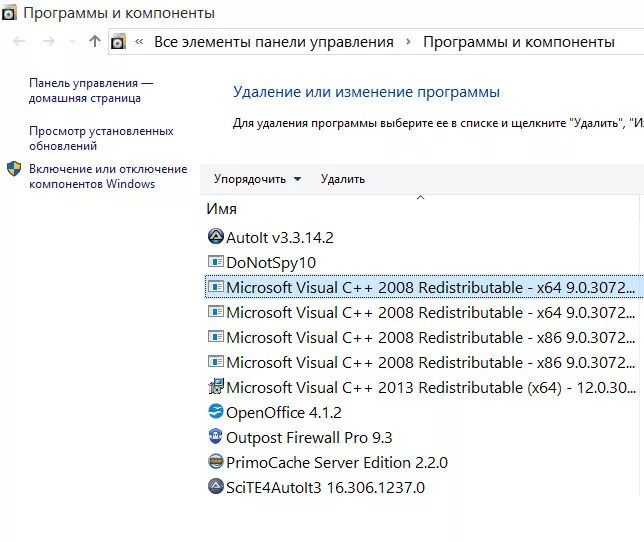Click the OpenOffice 4.1.2 icon

pos(216,411)
